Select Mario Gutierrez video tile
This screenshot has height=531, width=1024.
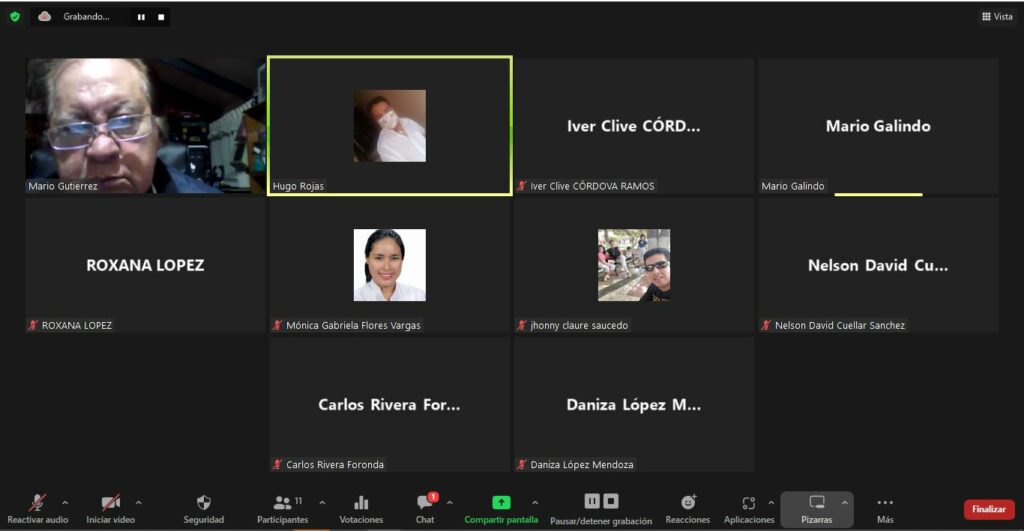click(146, 126)
